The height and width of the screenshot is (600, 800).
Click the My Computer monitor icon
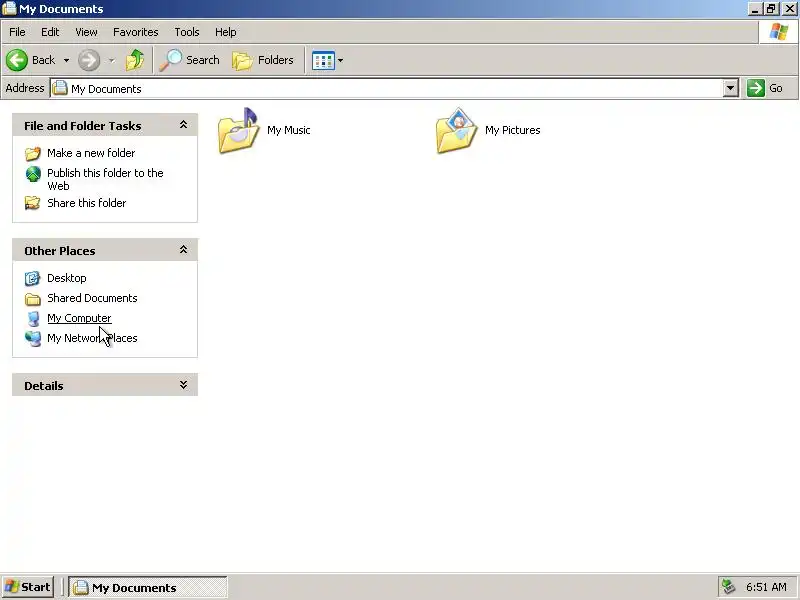(x=33, y=318)
